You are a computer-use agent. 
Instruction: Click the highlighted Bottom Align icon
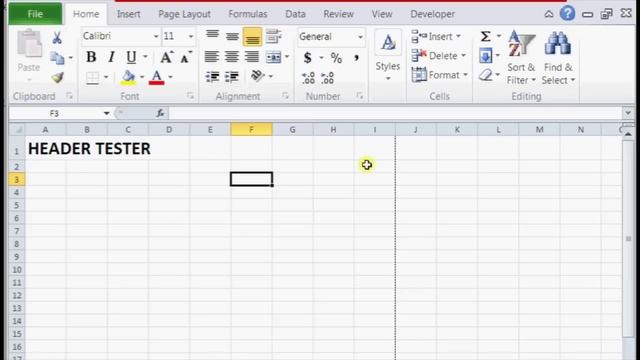click(253, 36)
